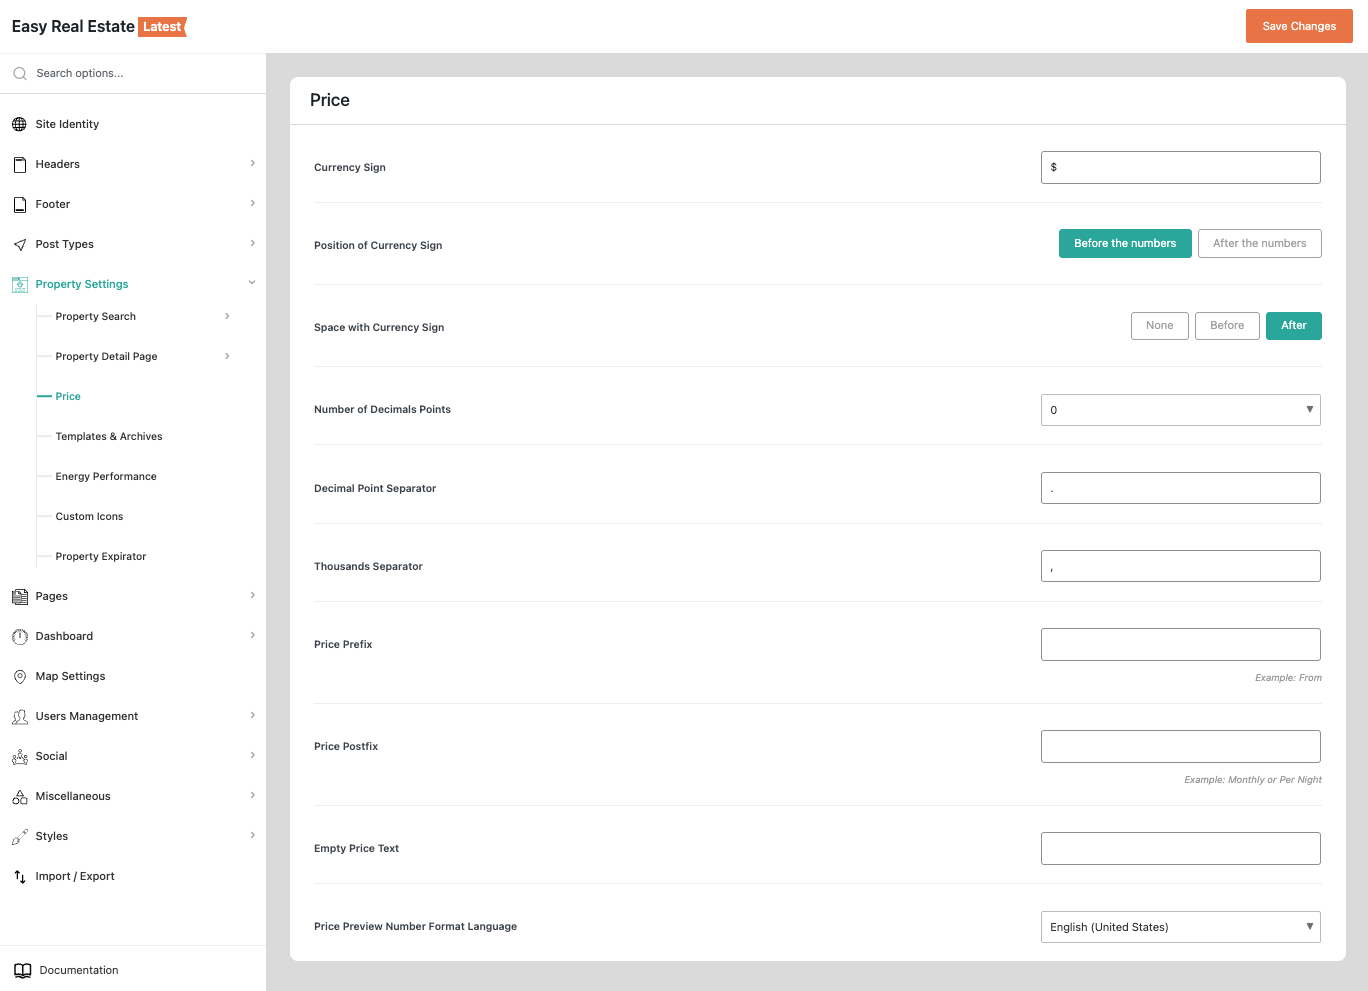This screenshot has width=1368, height=991.
Task: Set currency sign space to None
Action: coord(1159,326)
